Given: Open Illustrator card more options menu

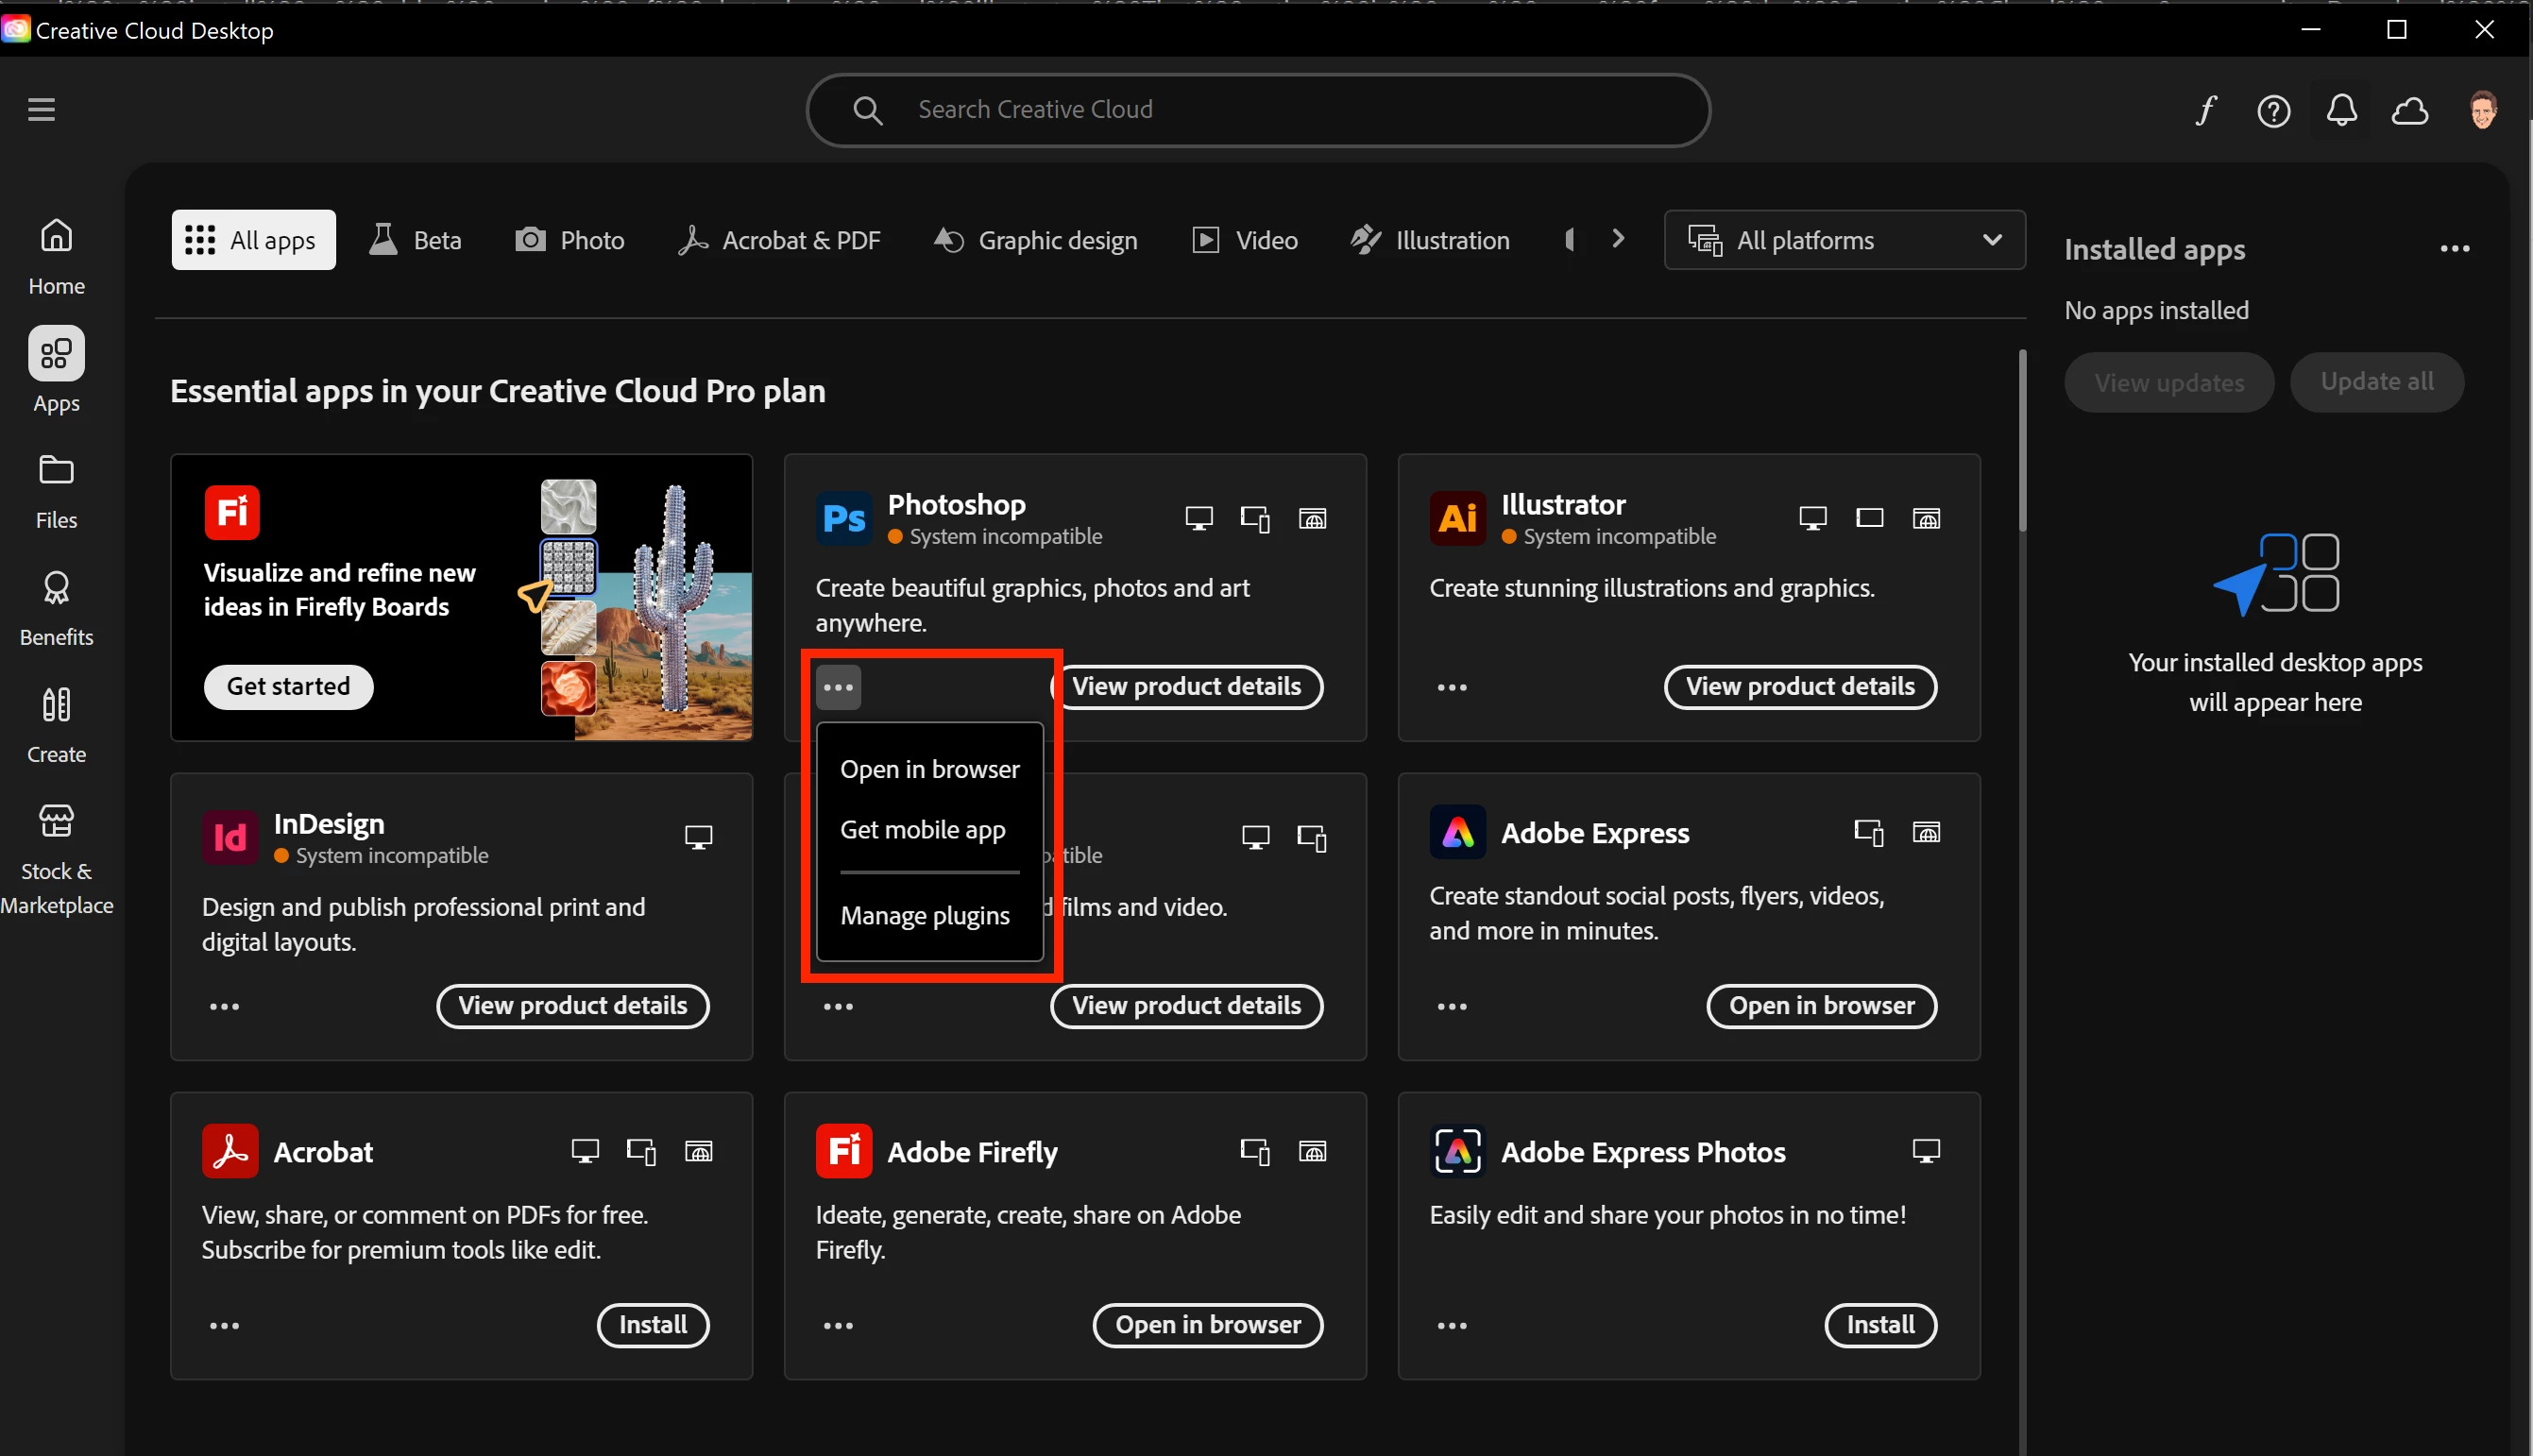Looking at the screenshot, I should coord(1451,688).
